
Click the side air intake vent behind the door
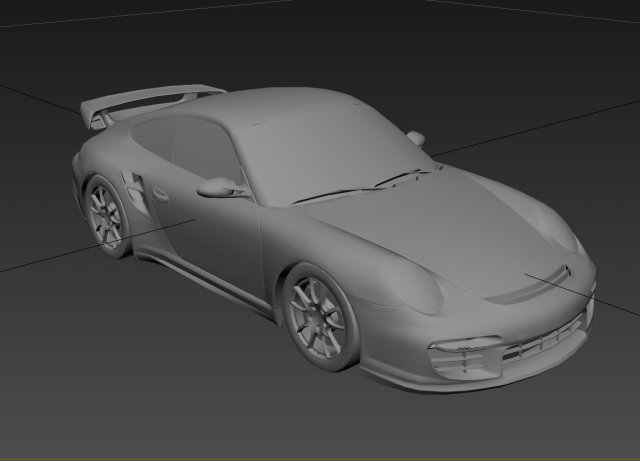(134, 185)
